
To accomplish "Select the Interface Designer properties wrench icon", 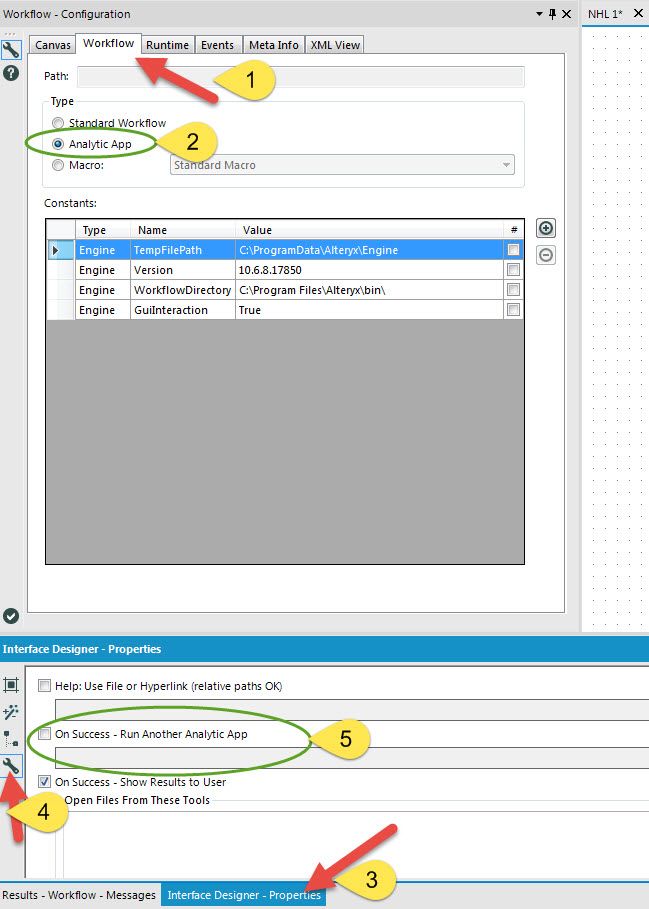I will pyautogui.click(x=11, y=766).
